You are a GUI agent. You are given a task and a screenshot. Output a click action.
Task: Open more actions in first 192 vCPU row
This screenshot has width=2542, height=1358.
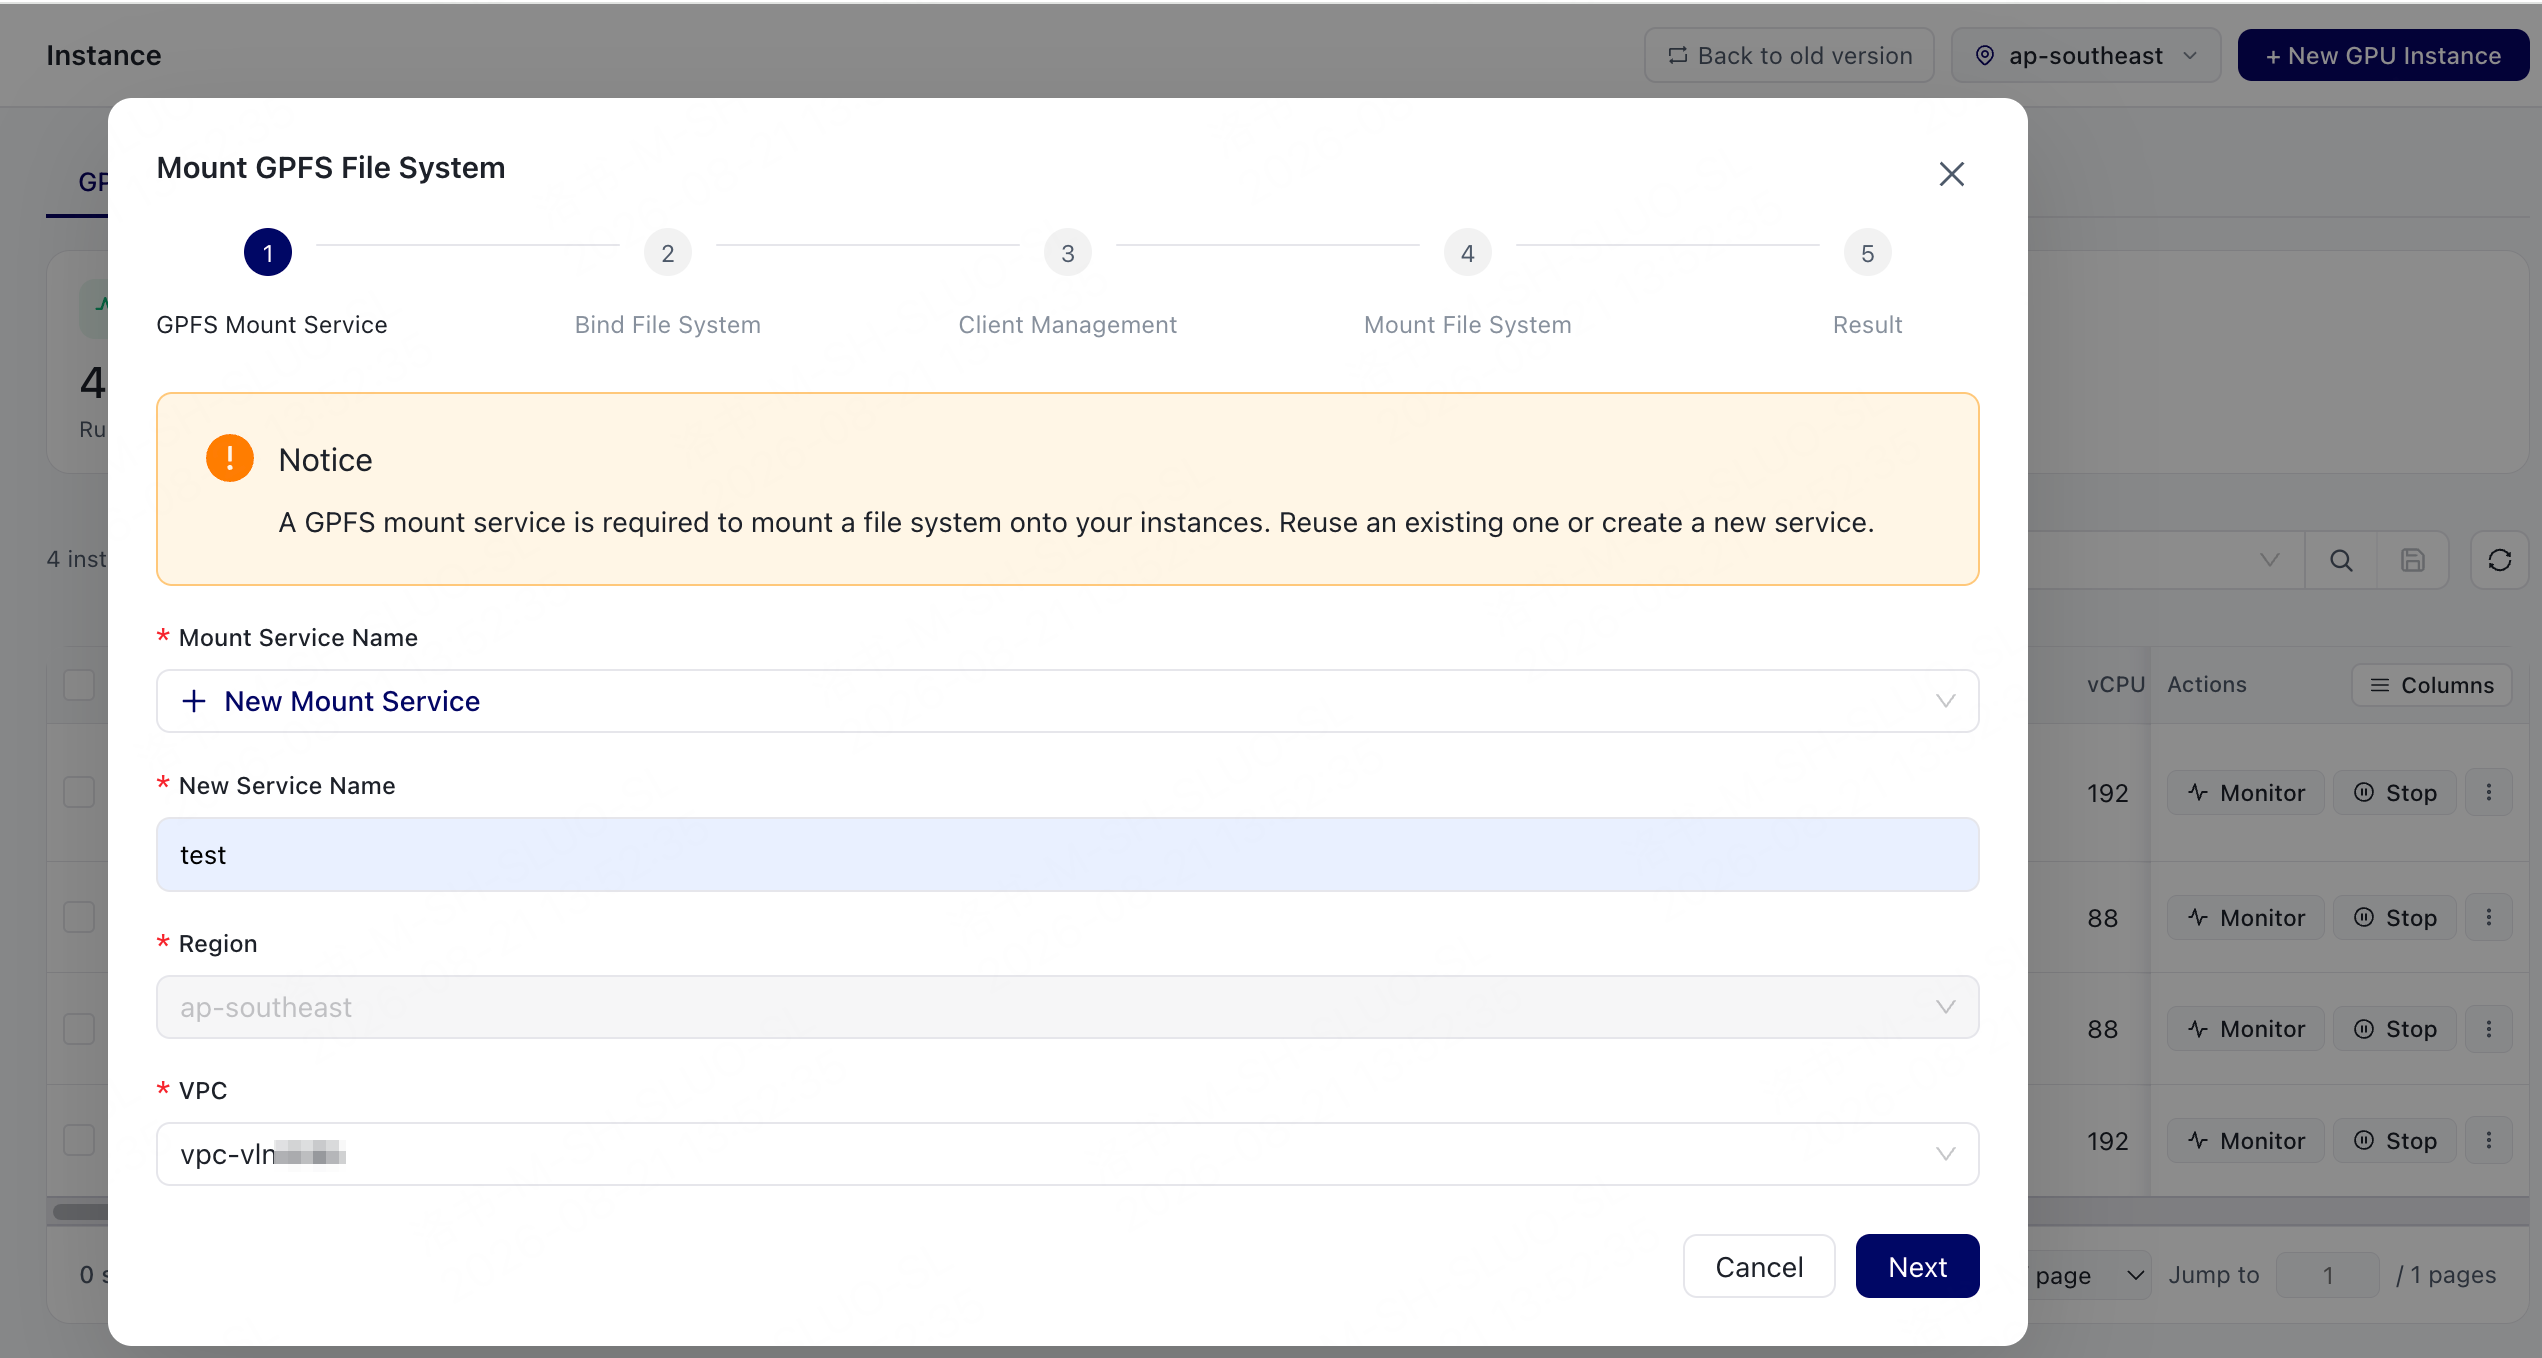click(2489, 793)
